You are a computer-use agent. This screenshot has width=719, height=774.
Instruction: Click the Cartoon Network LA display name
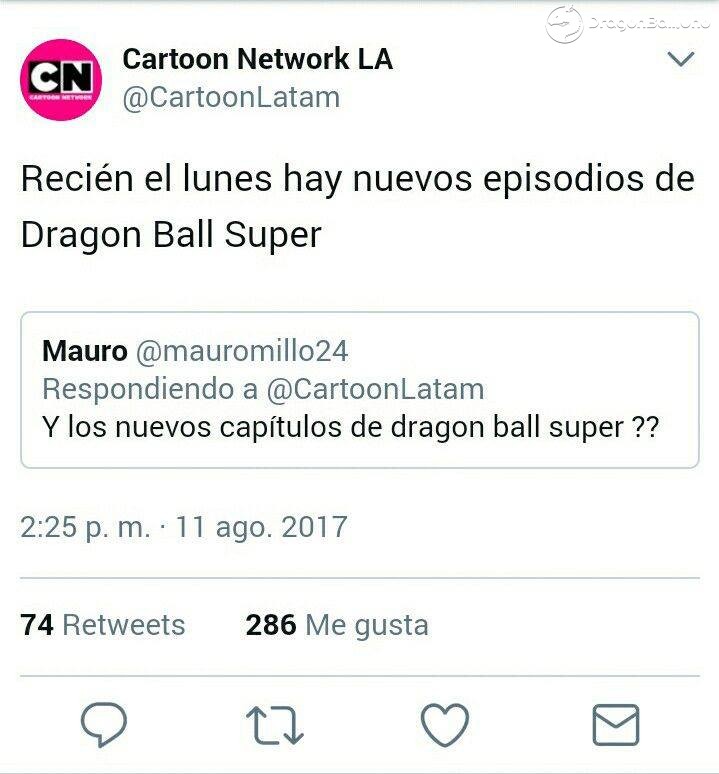tap(258, 59)
